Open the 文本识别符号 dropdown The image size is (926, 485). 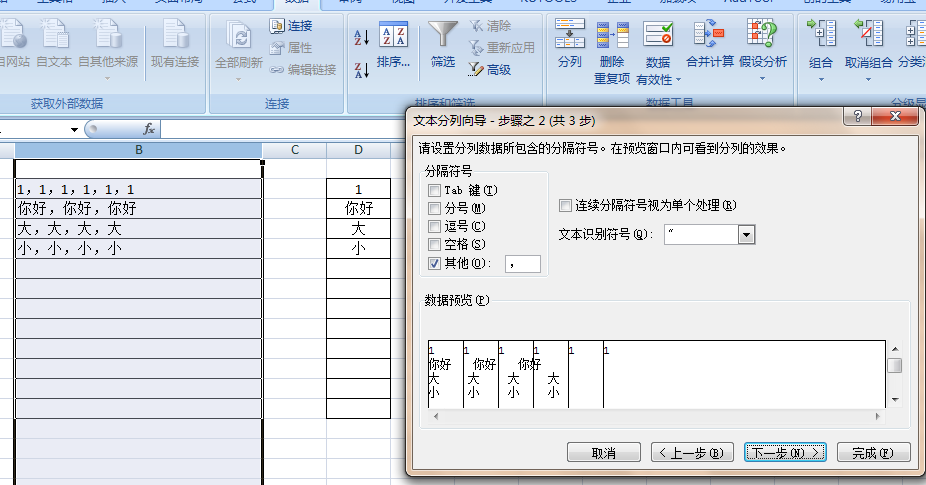pyautogui.click(x=746, y=235)
